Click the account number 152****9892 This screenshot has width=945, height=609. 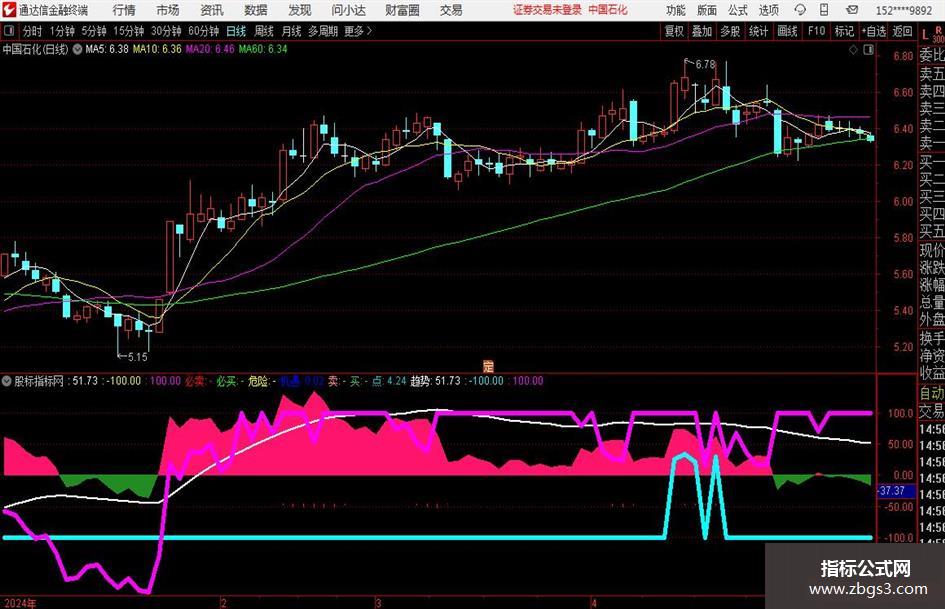pyautogui.click(x=904, y=10)
